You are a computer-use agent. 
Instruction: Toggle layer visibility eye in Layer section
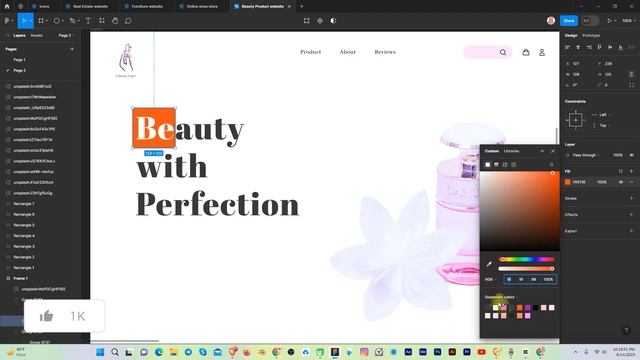pos(632,155)
